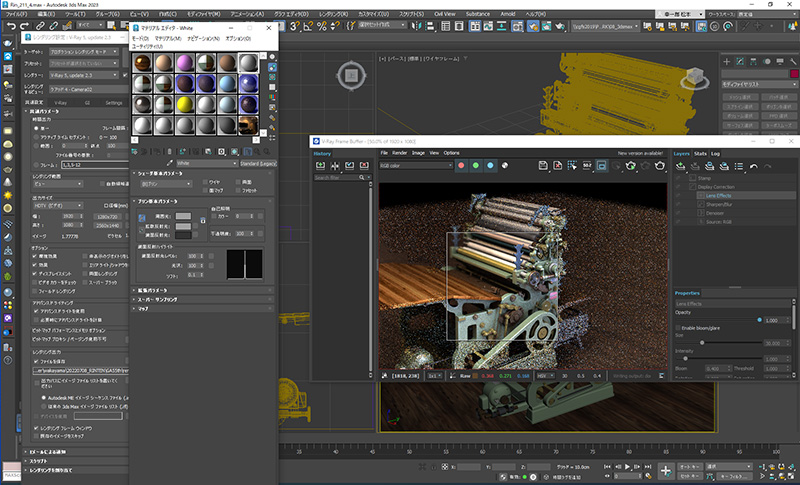
Task: Select Single frame radio button in time output
Action: (x=36, y=129)
